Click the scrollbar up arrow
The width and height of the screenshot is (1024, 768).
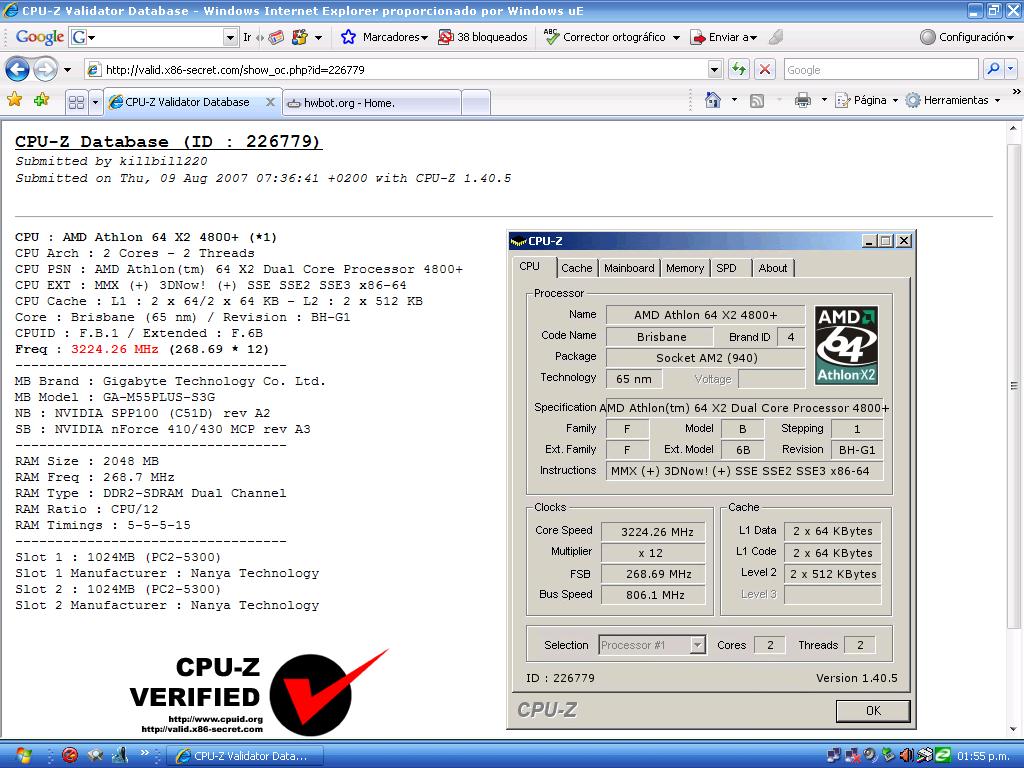(1014, 129)
